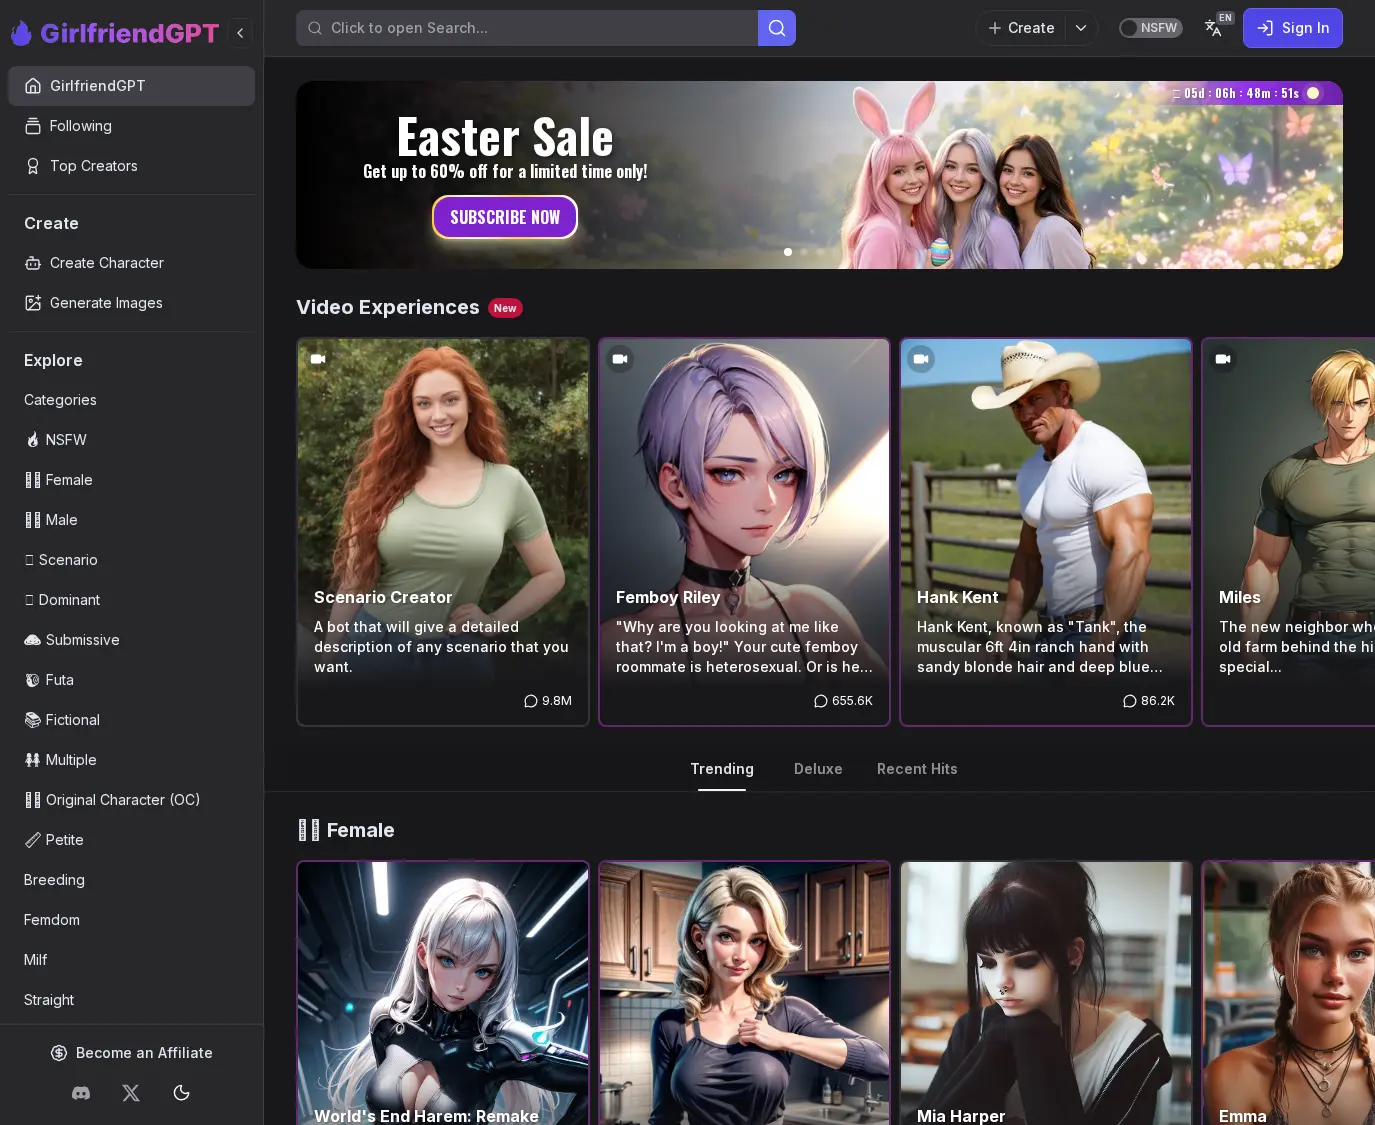Collapse the sidebar with the chevron button
Image resolution: width=1375 pixels, height=1125 pixels.
tap(240, 33)
